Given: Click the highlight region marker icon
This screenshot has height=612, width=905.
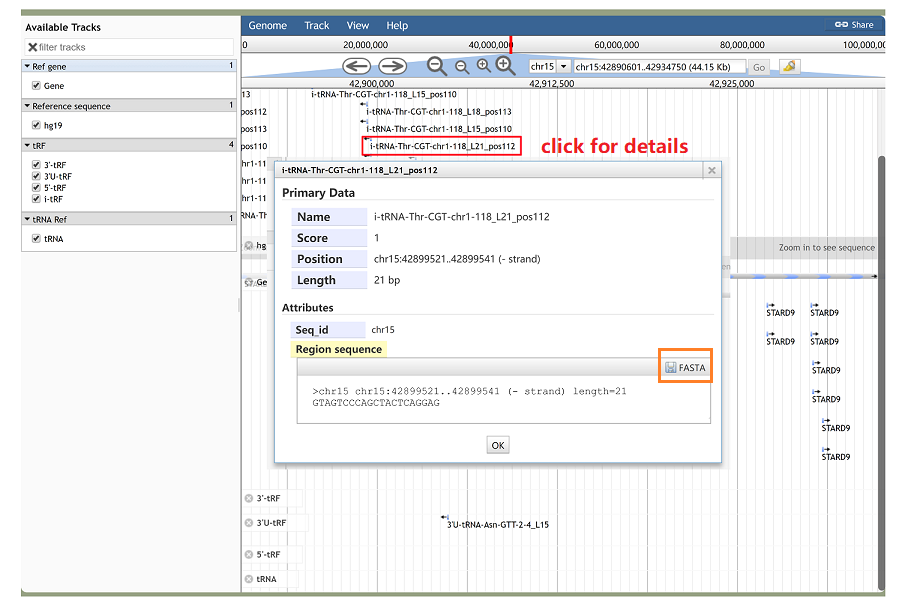Looking at the screenshot, I should click(789, 66).
